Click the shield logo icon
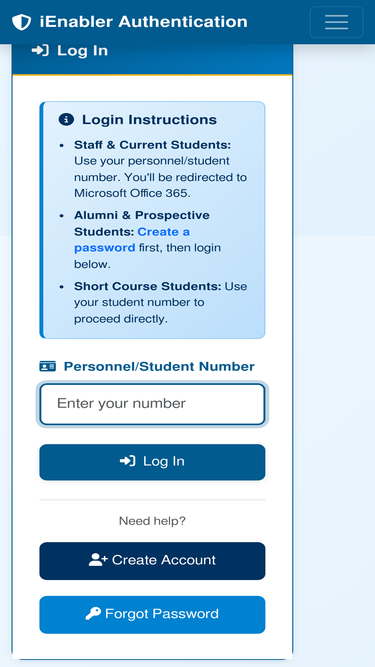 (21, 22)
